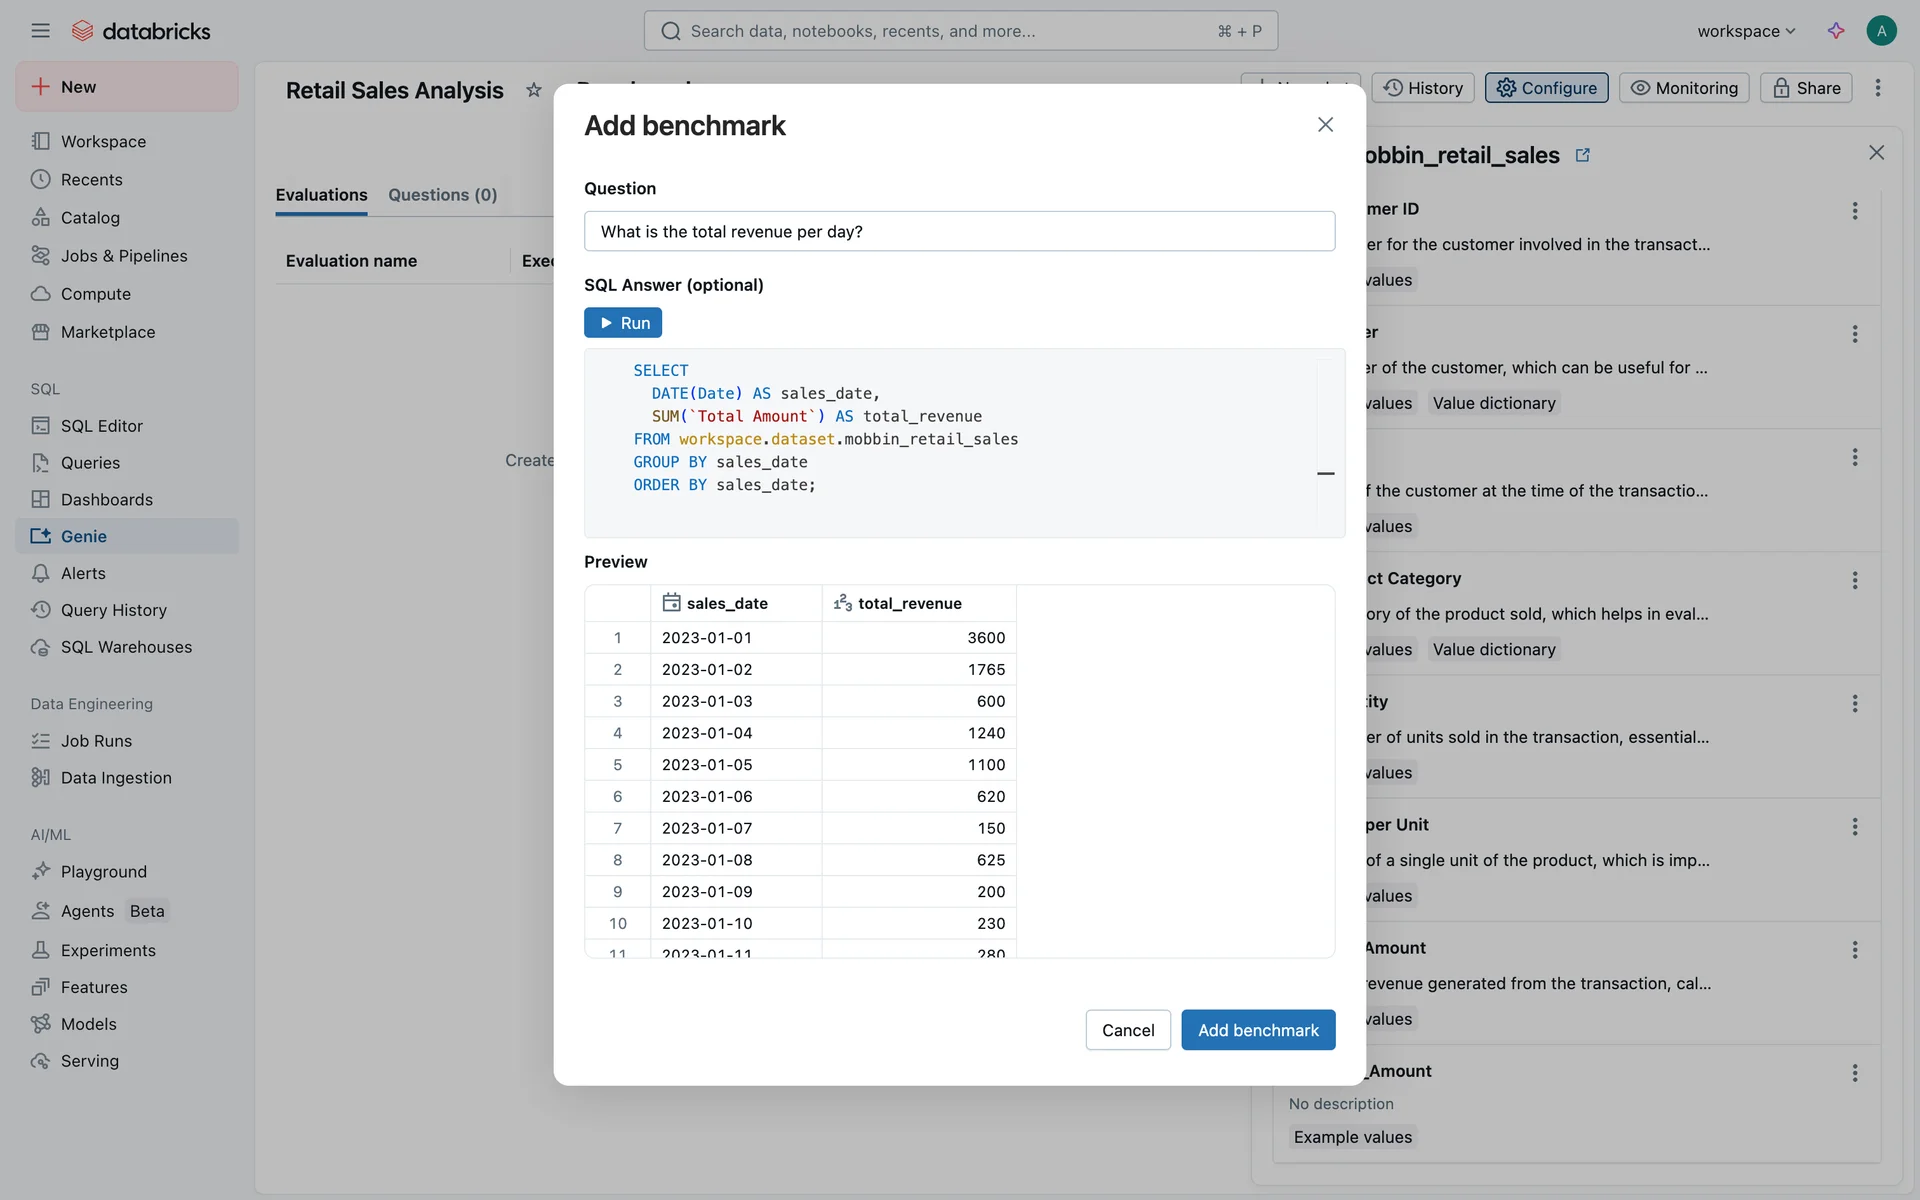Open kebab menu next to Share
The height and width of the screenshot is (1200, 1920).
point(1878,88)
